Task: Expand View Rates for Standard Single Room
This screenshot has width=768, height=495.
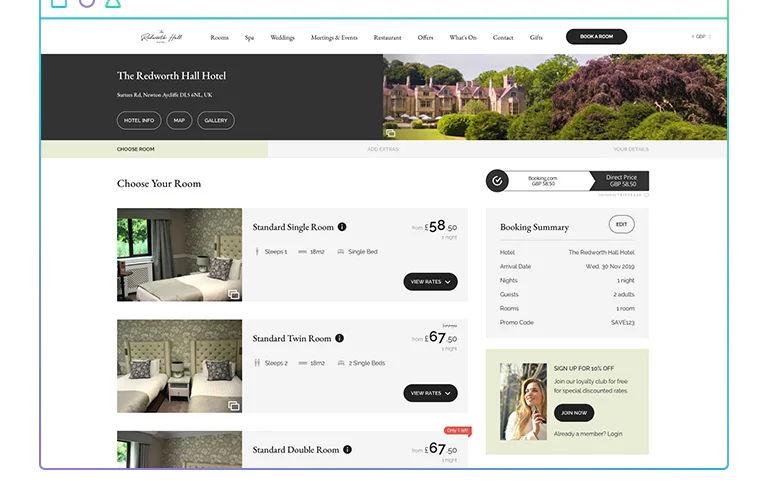Action: coord(430,282)
